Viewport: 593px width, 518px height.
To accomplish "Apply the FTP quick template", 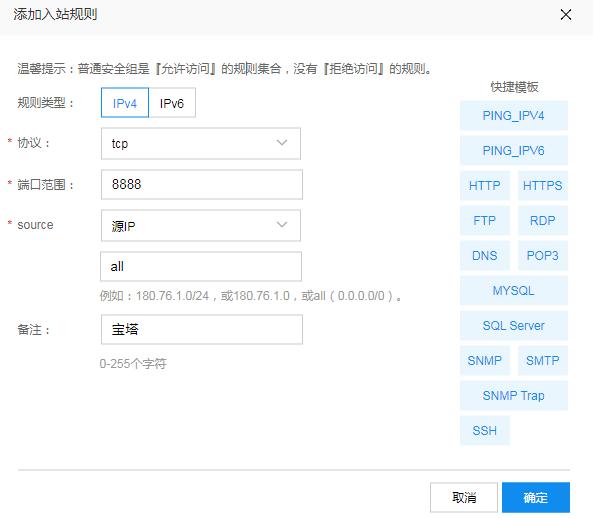I will coord(485,220).
